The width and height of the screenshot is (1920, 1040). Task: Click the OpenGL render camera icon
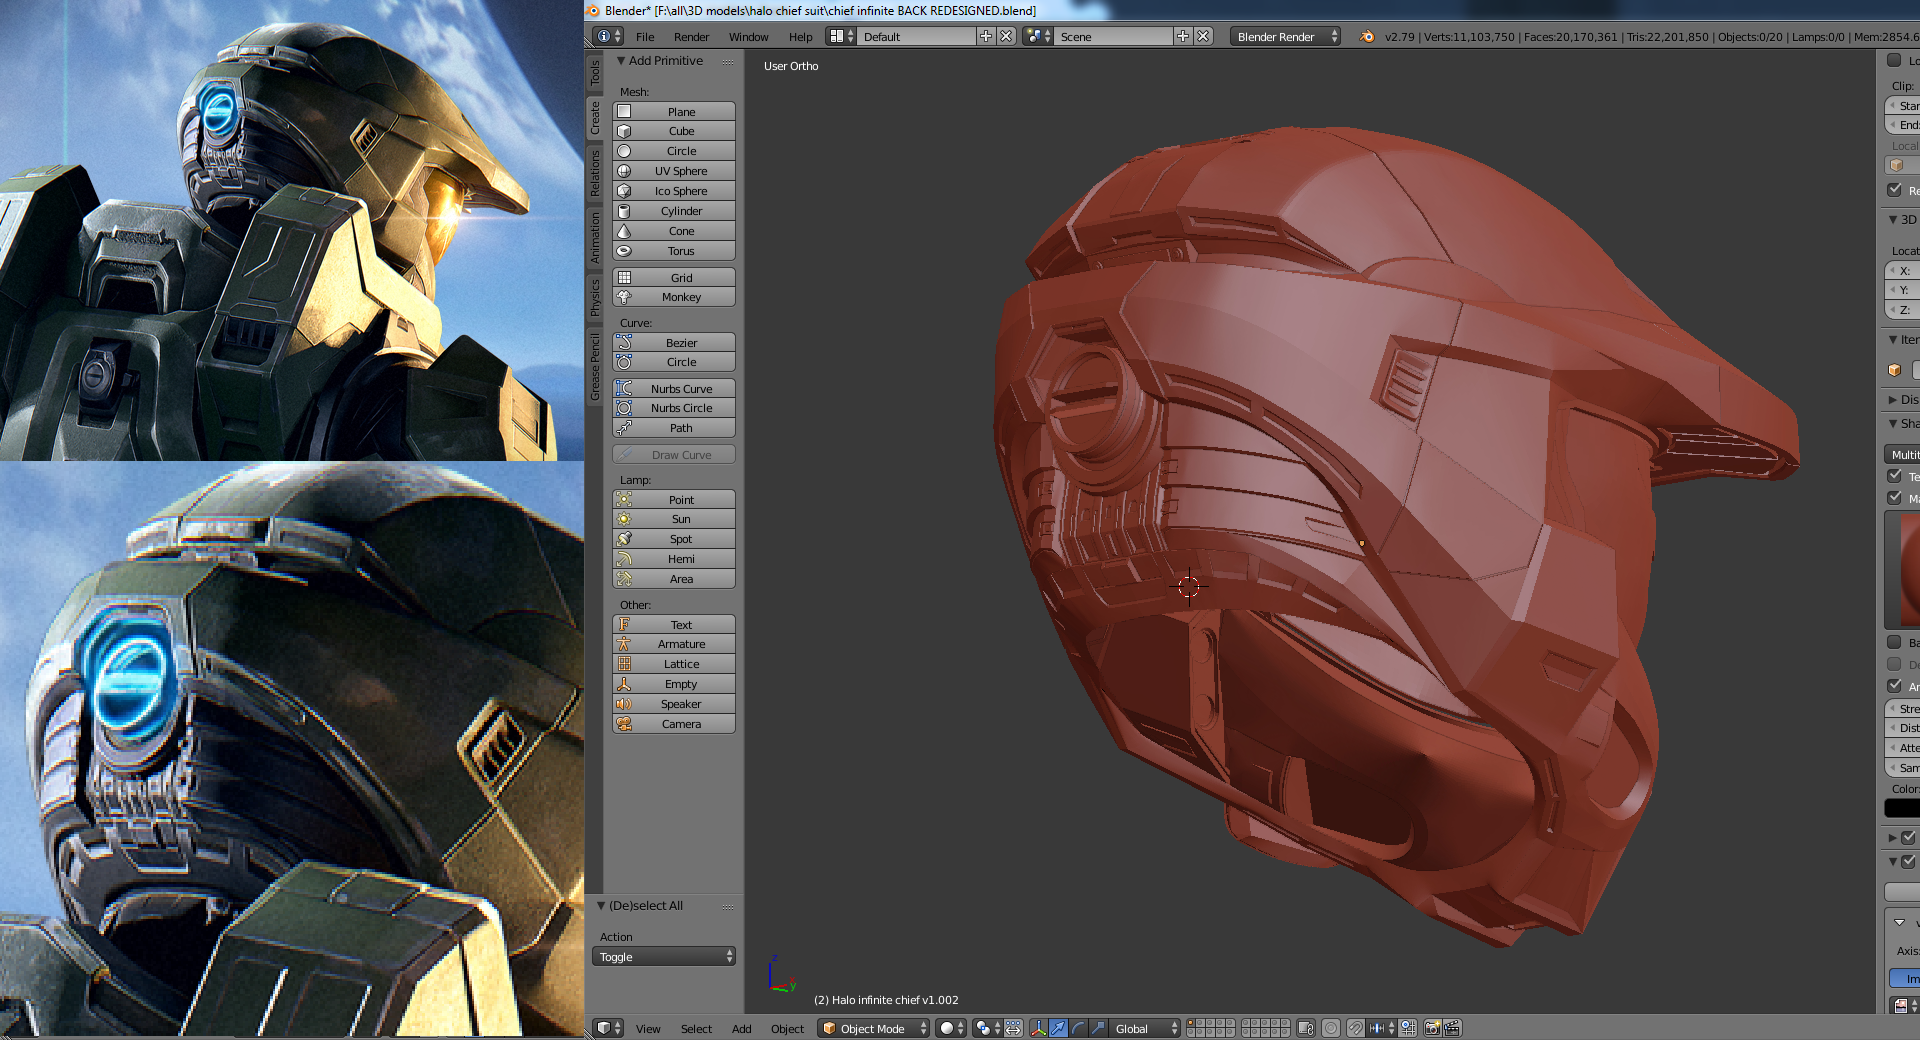point(1432,1028)
